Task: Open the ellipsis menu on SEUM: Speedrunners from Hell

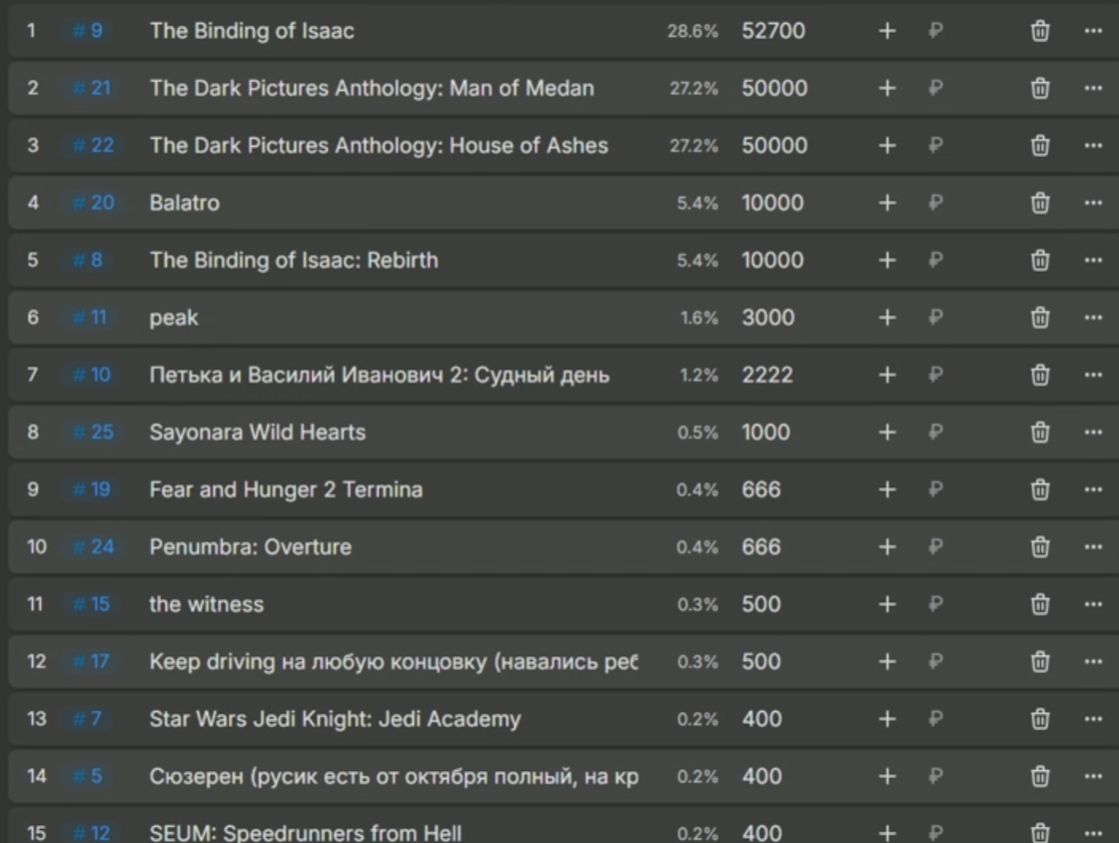Action: pyautogui.click(x=1092, y=833)
